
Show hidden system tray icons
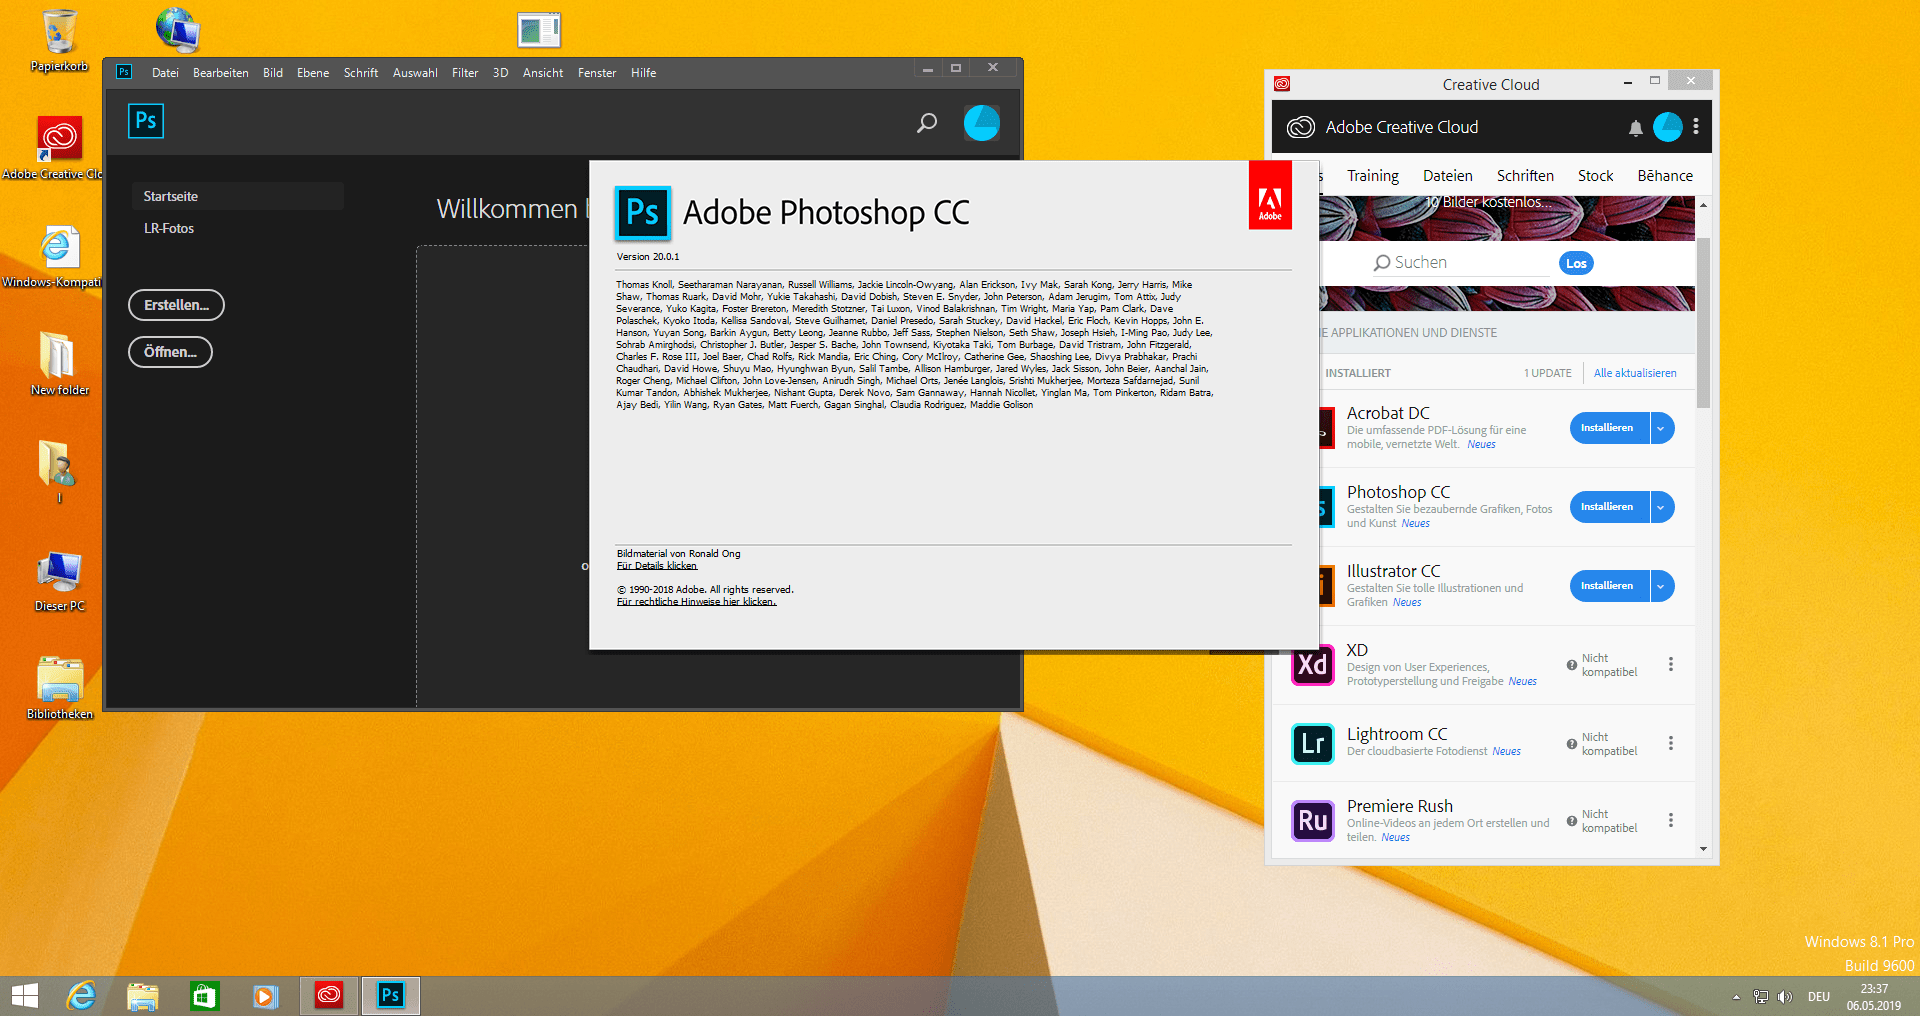[1736, 997]
